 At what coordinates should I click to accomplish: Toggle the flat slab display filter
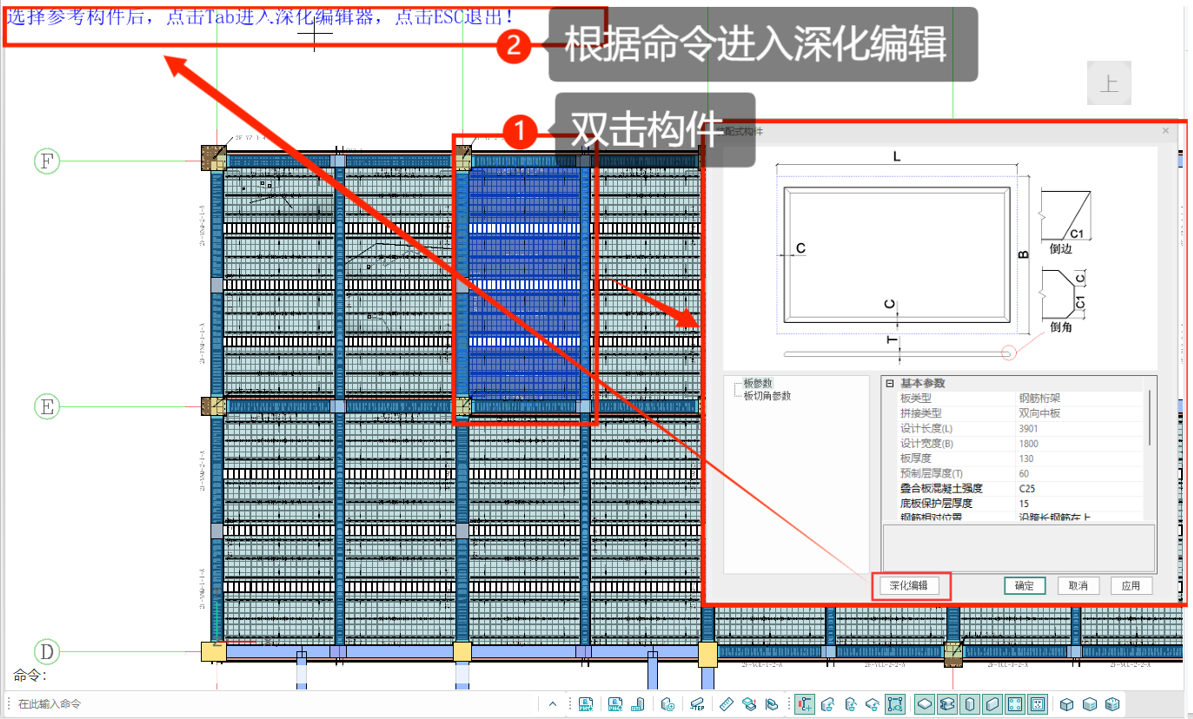(x=925, y=705)
